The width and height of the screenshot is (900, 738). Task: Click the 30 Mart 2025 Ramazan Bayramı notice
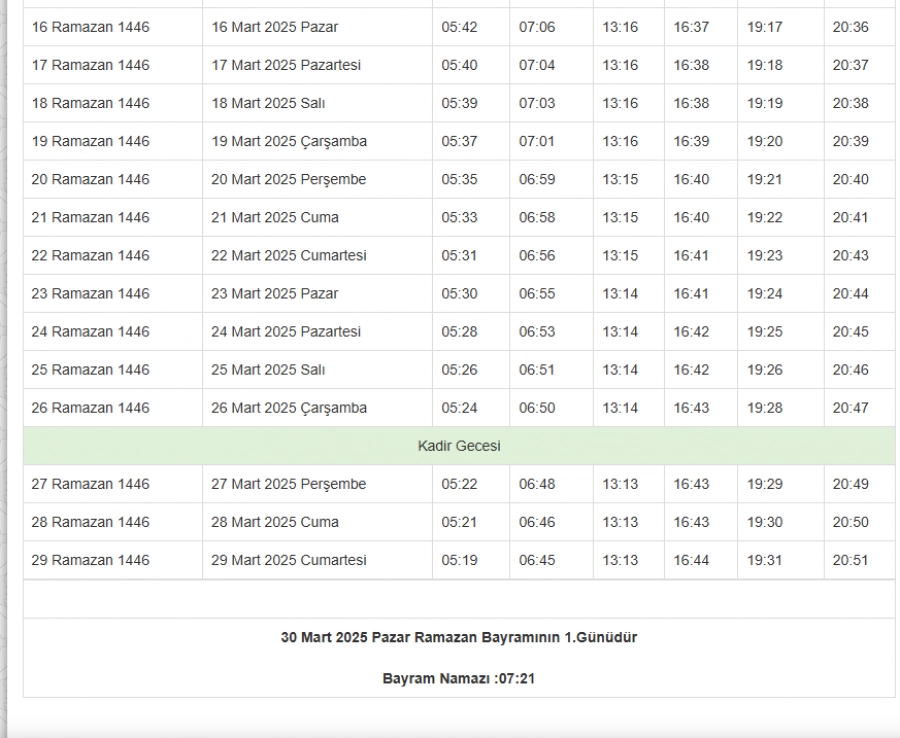coord(459,638)
